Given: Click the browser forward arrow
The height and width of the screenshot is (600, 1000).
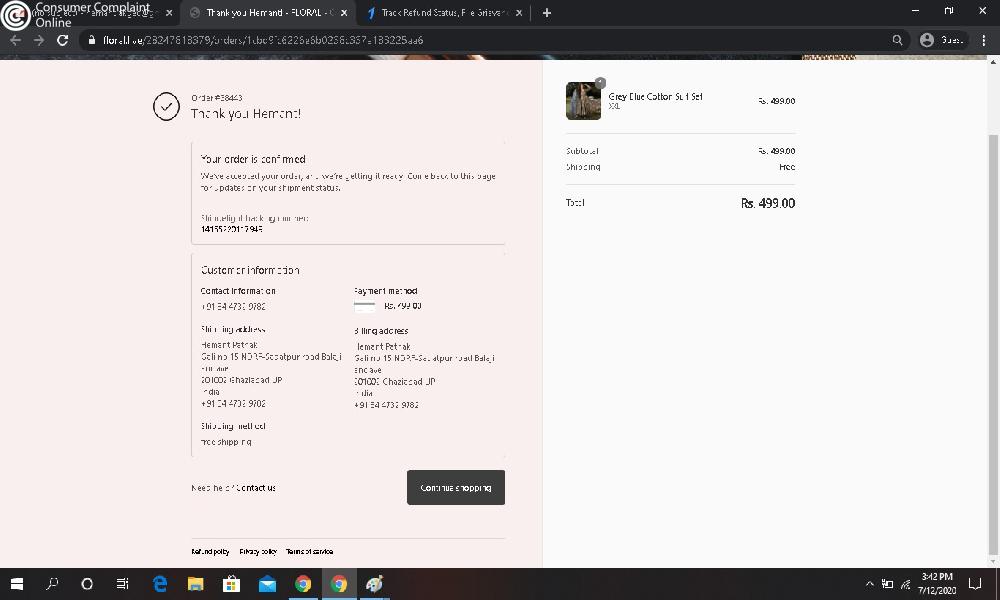Looking at the screenshot, I should 38,40.
